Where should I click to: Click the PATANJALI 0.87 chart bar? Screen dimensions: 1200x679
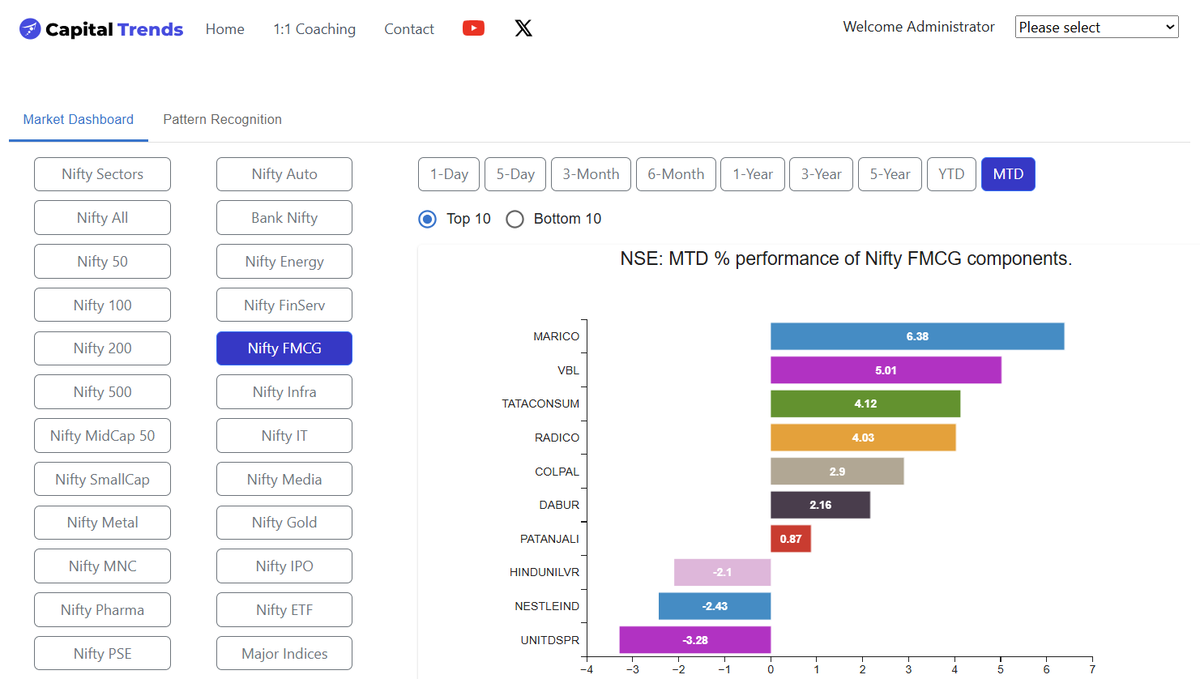[791, 539]
